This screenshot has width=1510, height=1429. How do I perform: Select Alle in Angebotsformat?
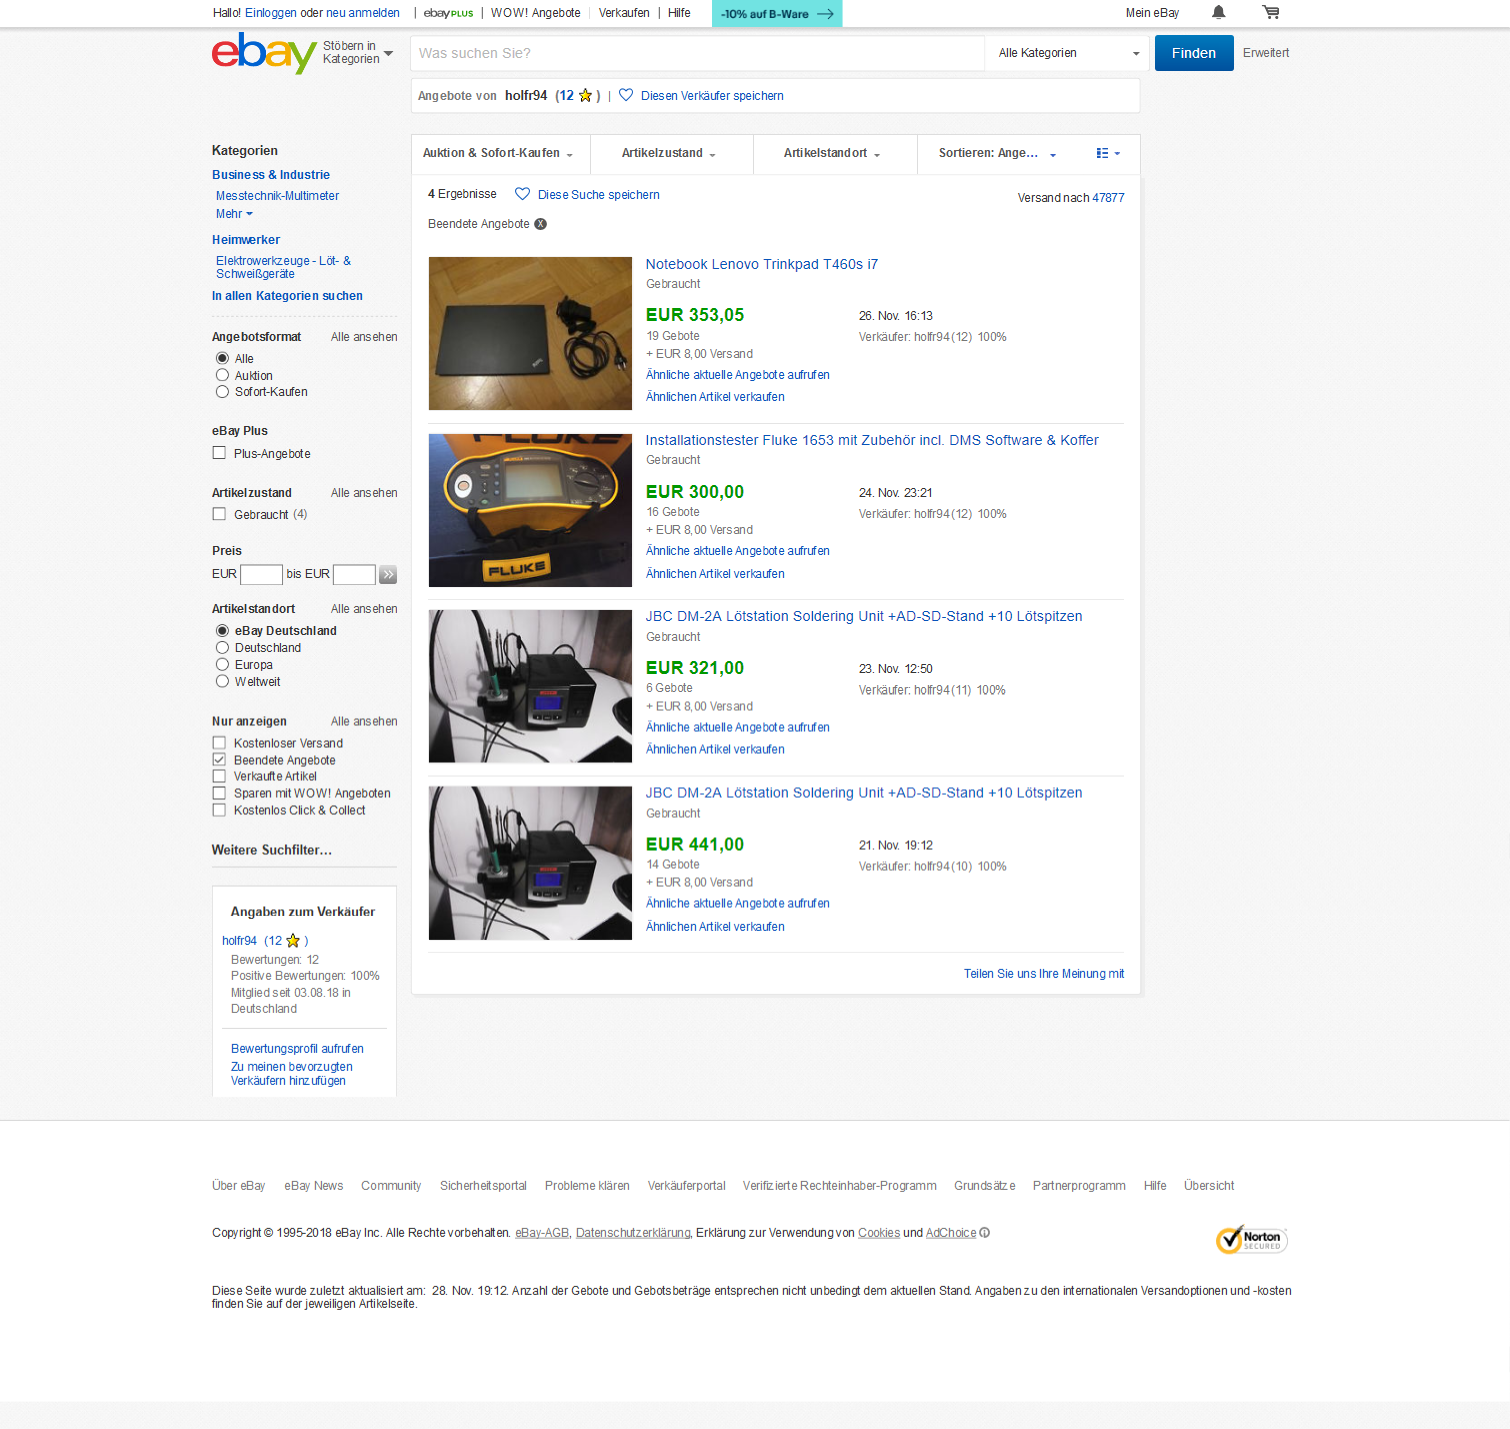point(222,358)
